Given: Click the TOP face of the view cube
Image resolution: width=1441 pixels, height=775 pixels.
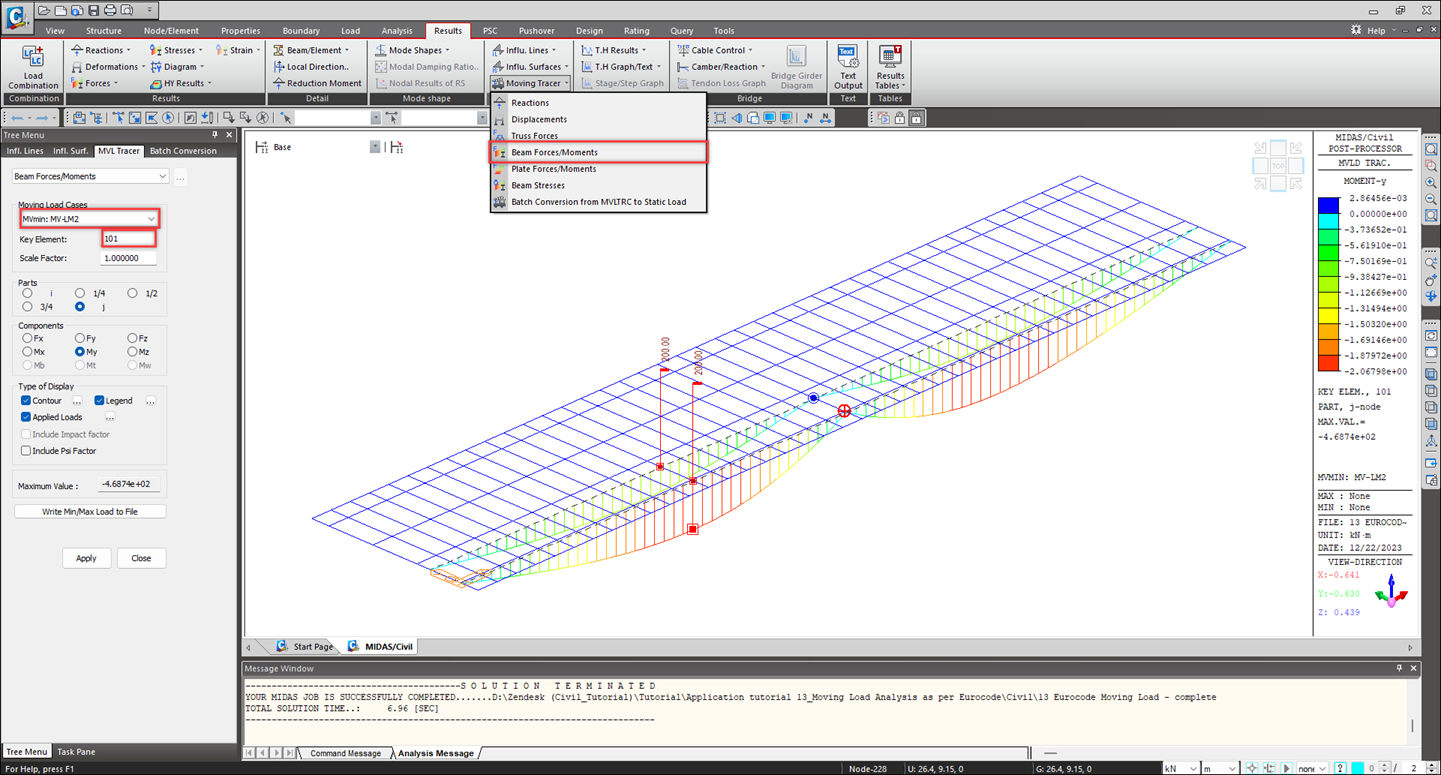Looking at the screenshot, I should (x=1278, y=166).
